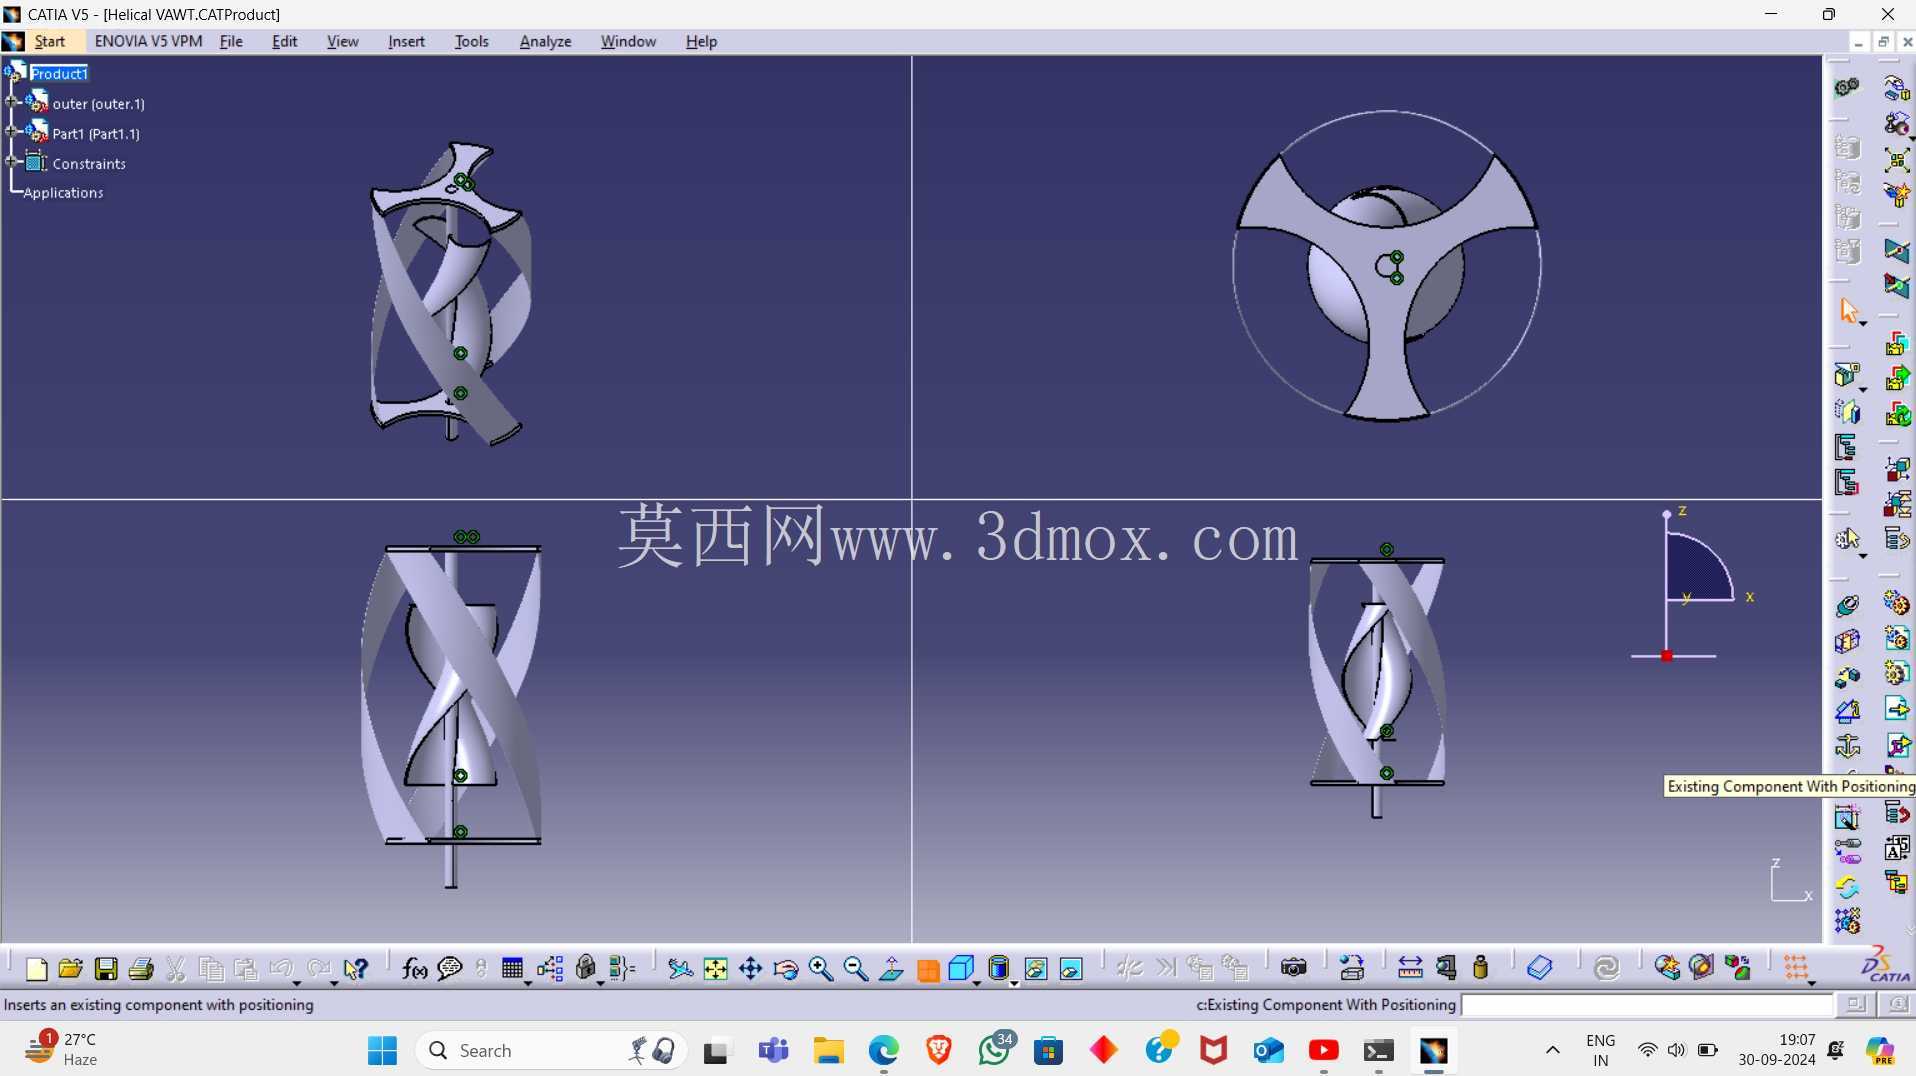
Task: Click the Zoom In magnifier
Action: pyautogui.click(x=821, y=968)
